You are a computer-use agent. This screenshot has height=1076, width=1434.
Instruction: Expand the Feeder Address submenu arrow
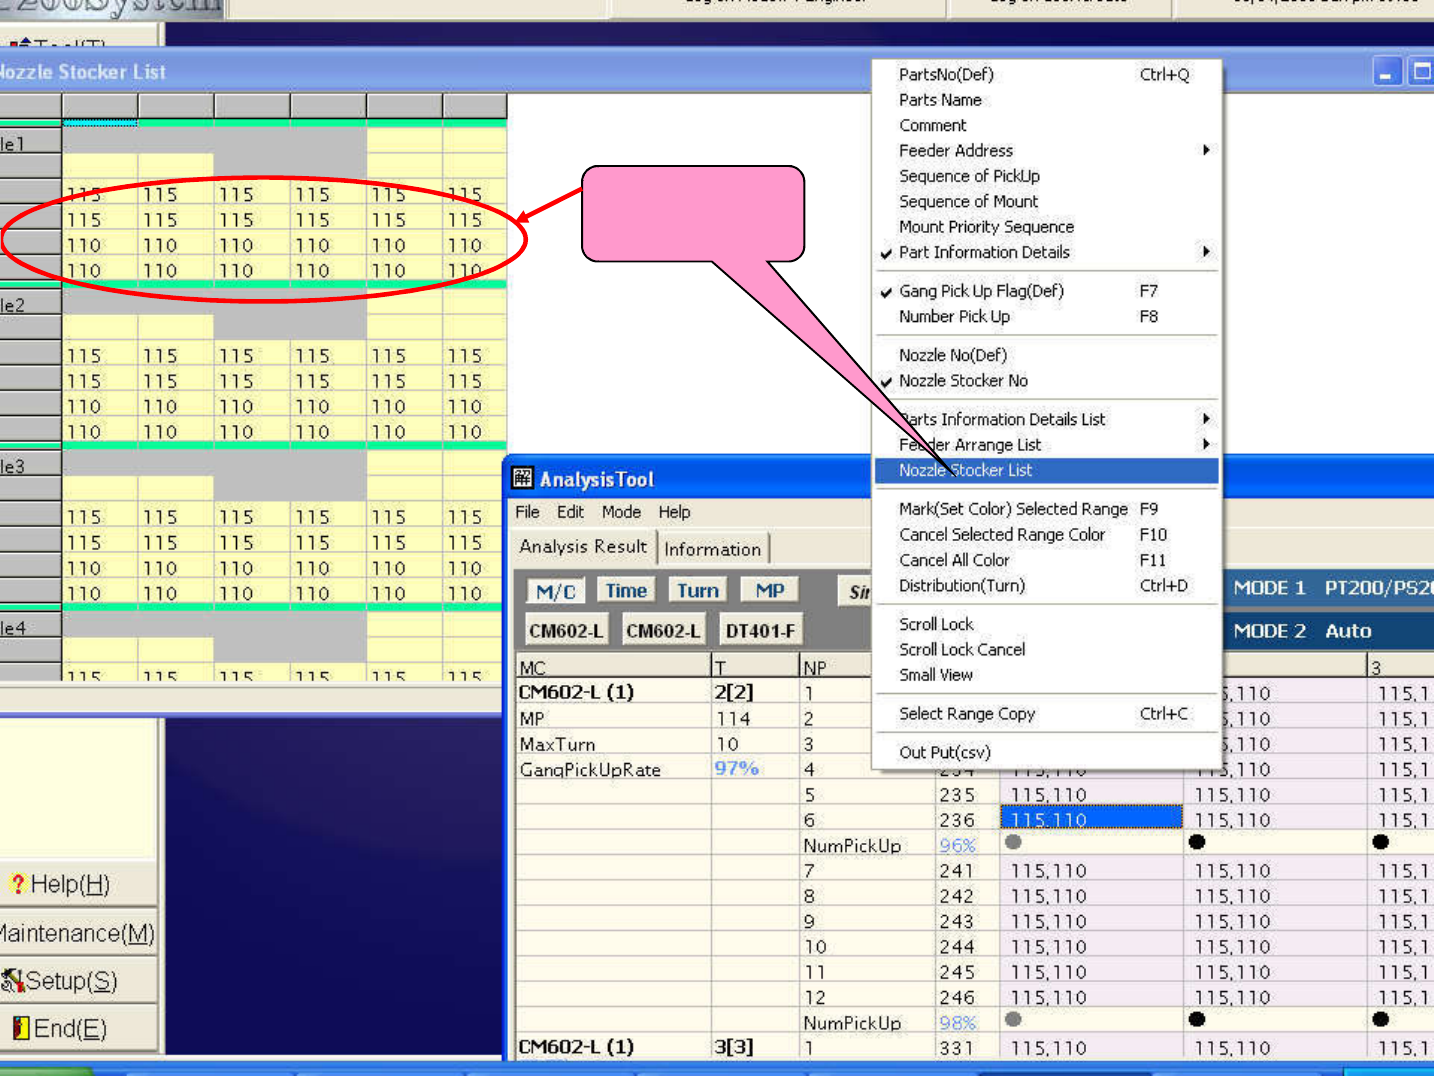pos(1206,150)
